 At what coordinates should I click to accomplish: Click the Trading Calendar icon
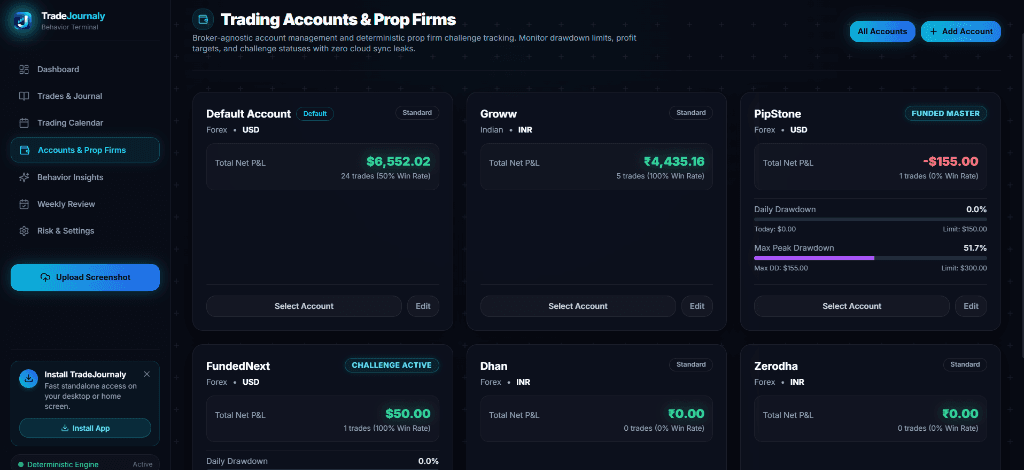[24, 123]
